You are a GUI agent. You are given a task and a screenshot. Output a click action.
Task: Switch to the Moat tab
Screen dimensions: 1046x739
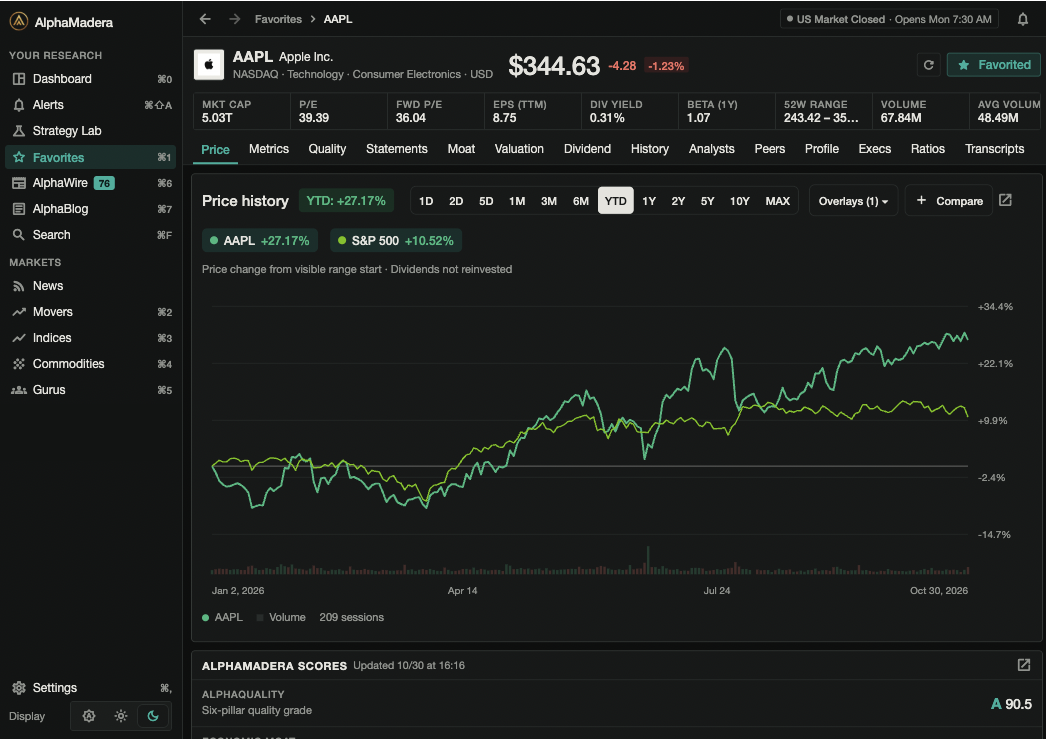click(x=461, y=149)
